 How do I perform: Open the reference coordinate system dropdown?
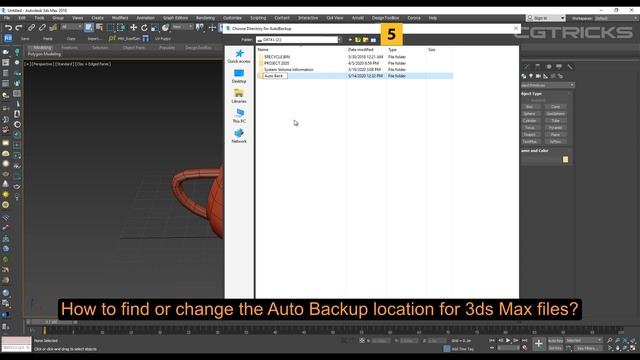tap(182, 27)
